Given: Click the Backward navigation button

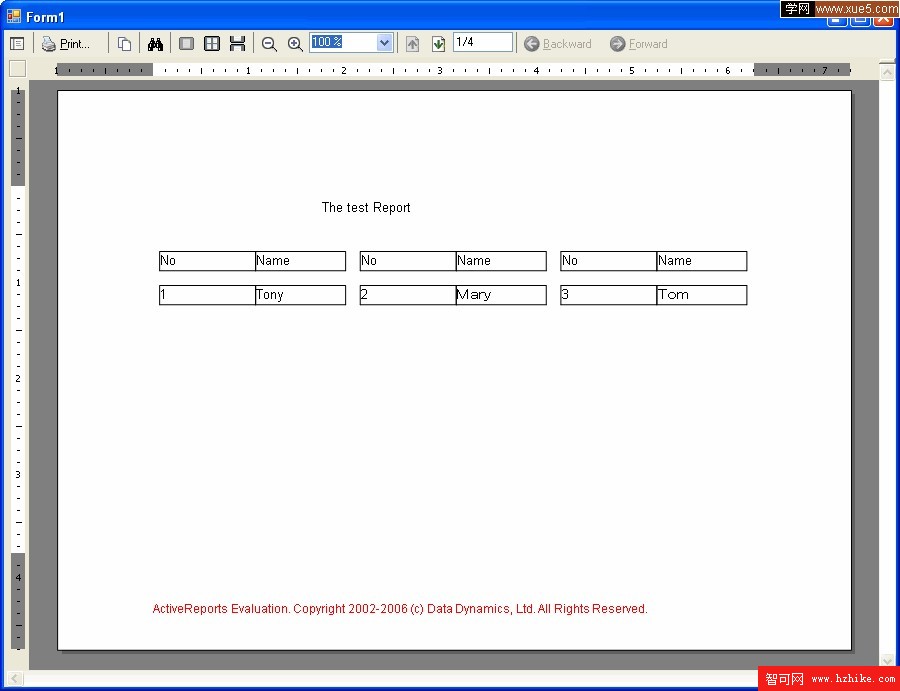Looking at the screenshot, I should [557, 44].
